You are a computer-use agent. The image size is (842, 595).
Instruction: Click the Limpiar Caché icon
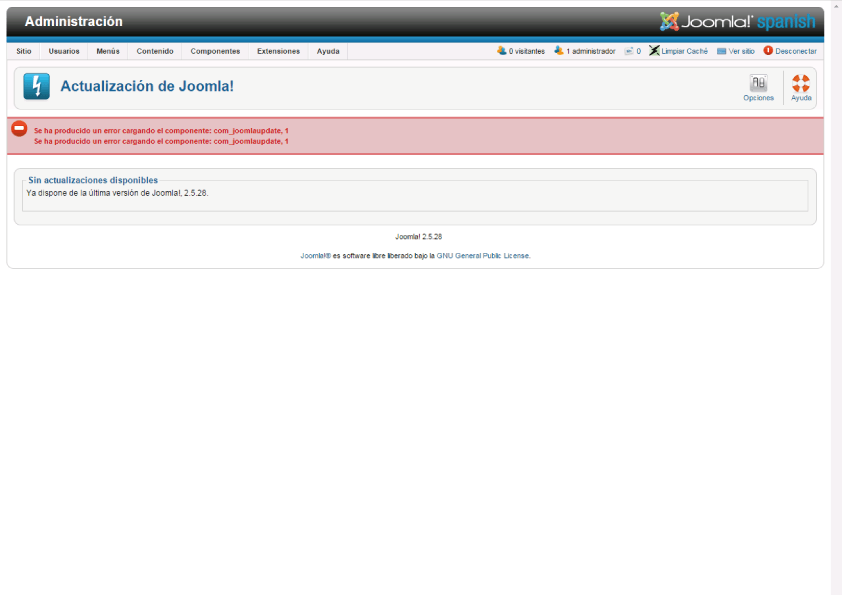(x=654, y=50)
